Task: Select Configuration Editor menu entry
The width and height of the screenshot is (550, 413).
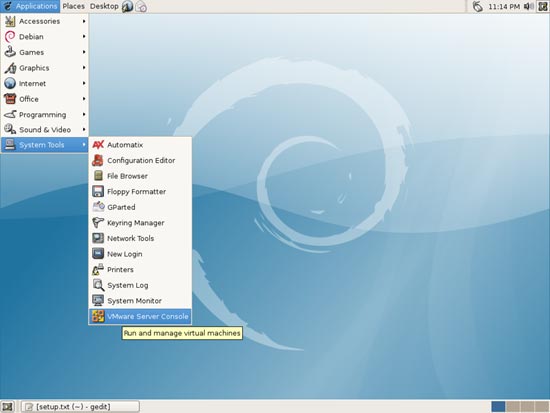Action: pos(140,160)
